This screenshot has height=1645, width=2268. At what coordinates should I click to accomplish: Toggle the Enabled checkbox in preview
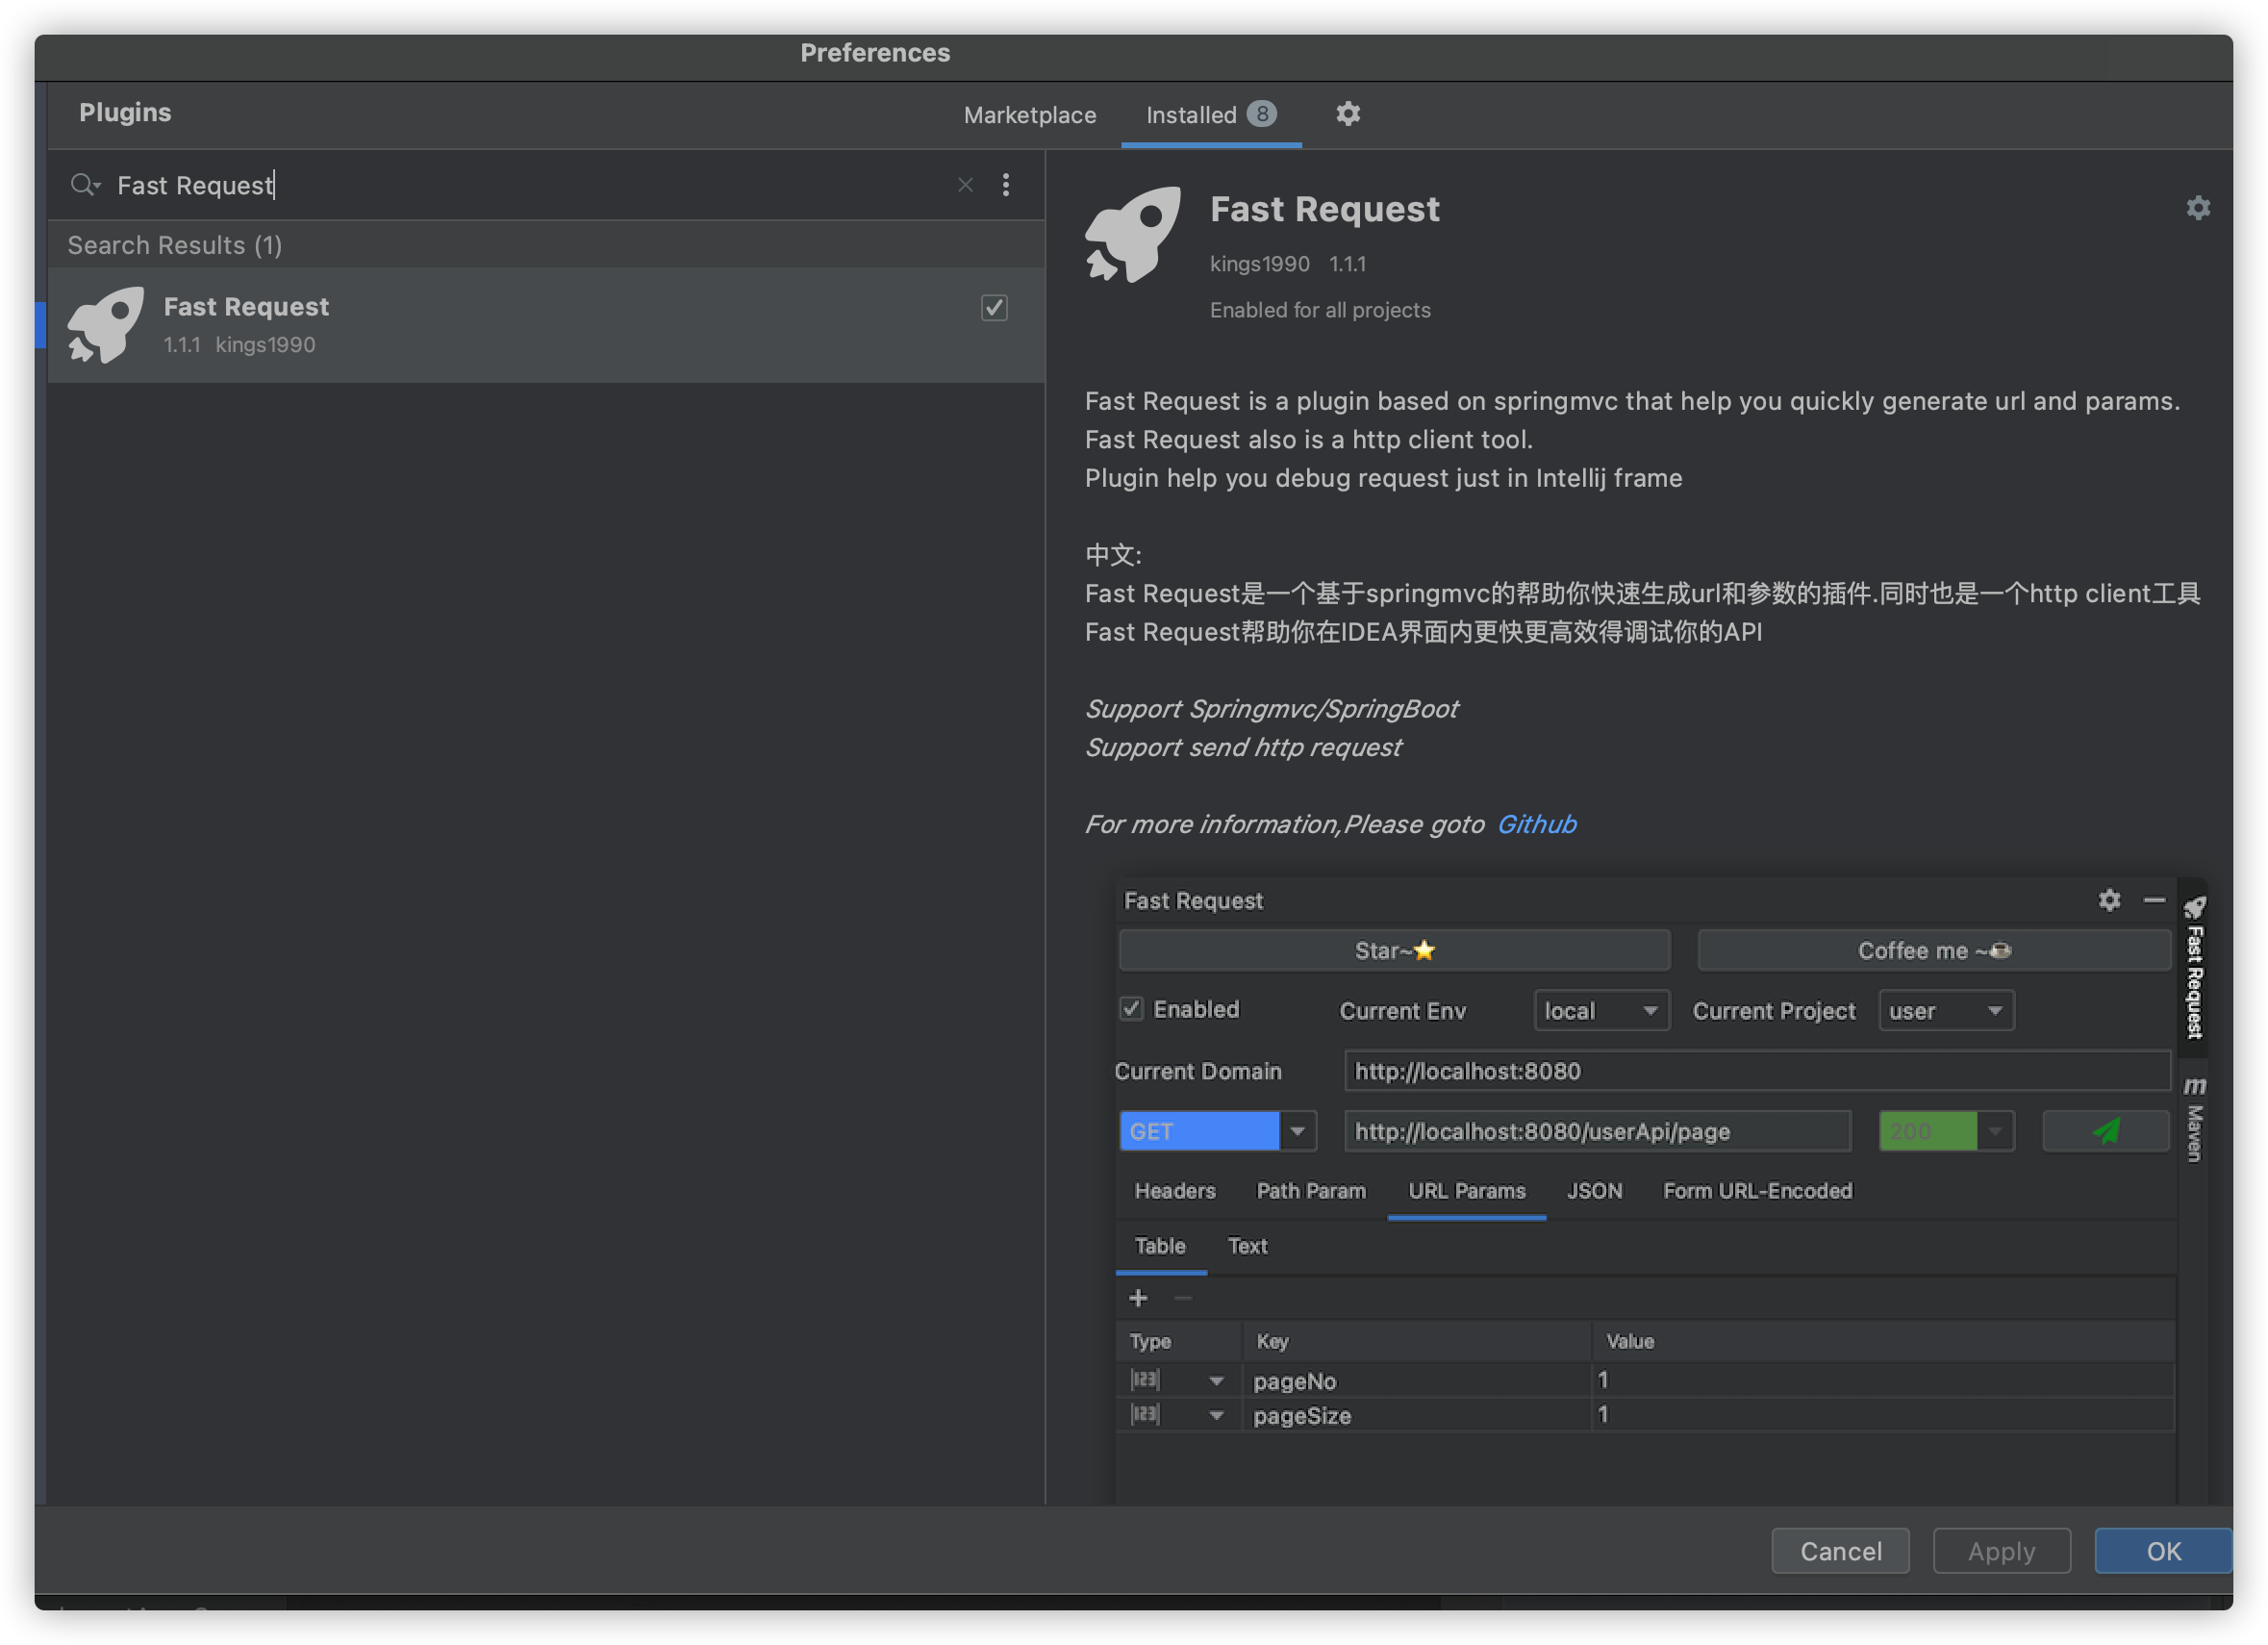coord(1131,1009)
